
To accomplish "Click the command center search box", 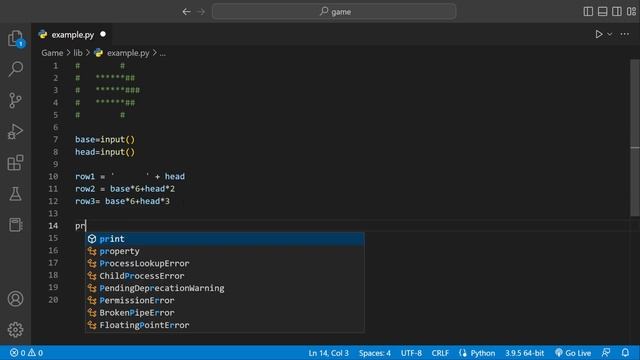I will [x=334, y=11].
